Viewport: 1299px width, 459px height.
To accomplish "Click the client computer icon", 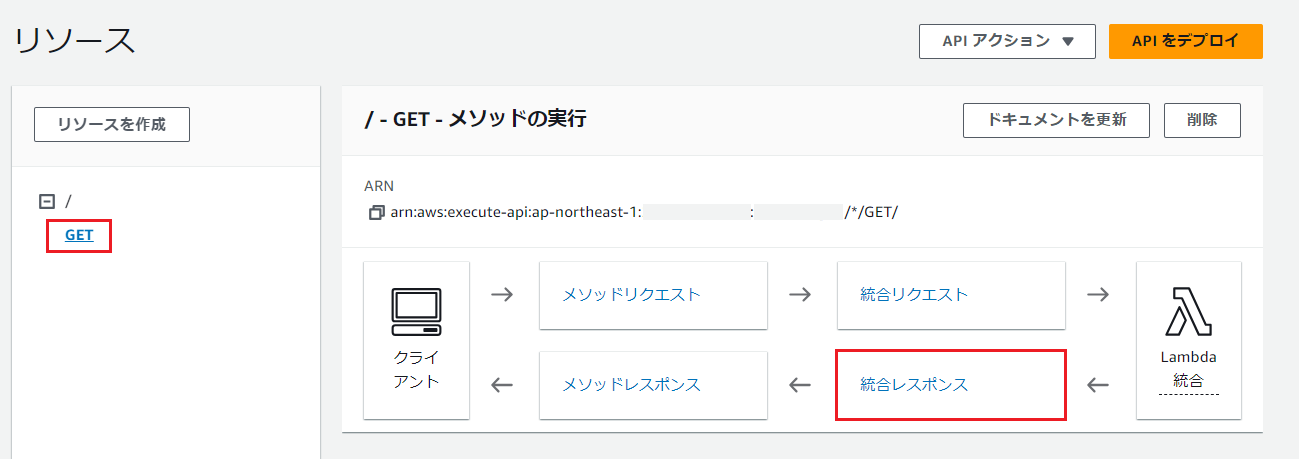I will [416, 311].
